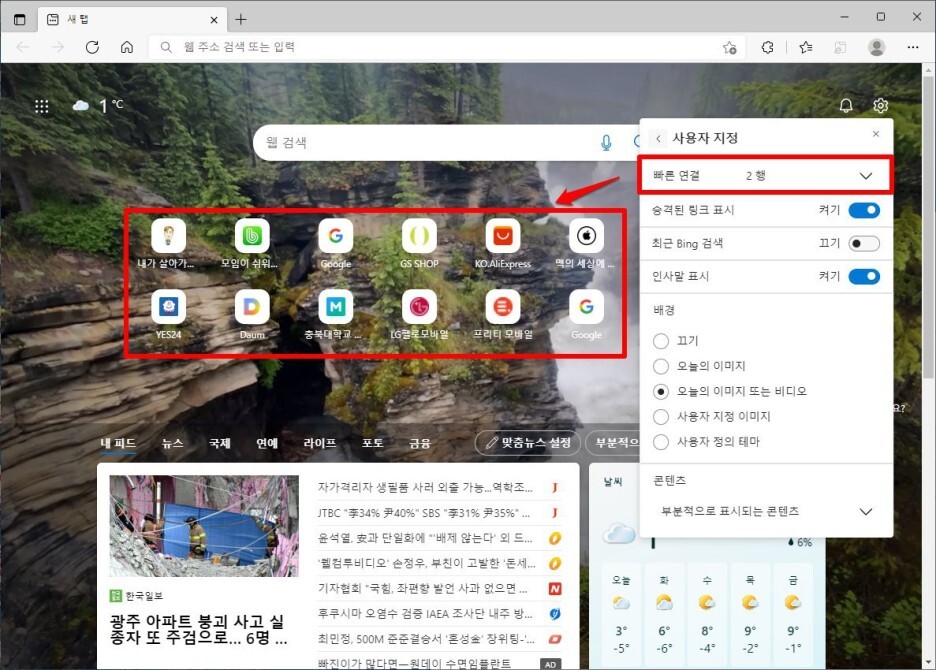Viewport: 936px width, 670px height.
Task: Open notifications bell icon
Action: pyautogui.click(x=846, y=106)
